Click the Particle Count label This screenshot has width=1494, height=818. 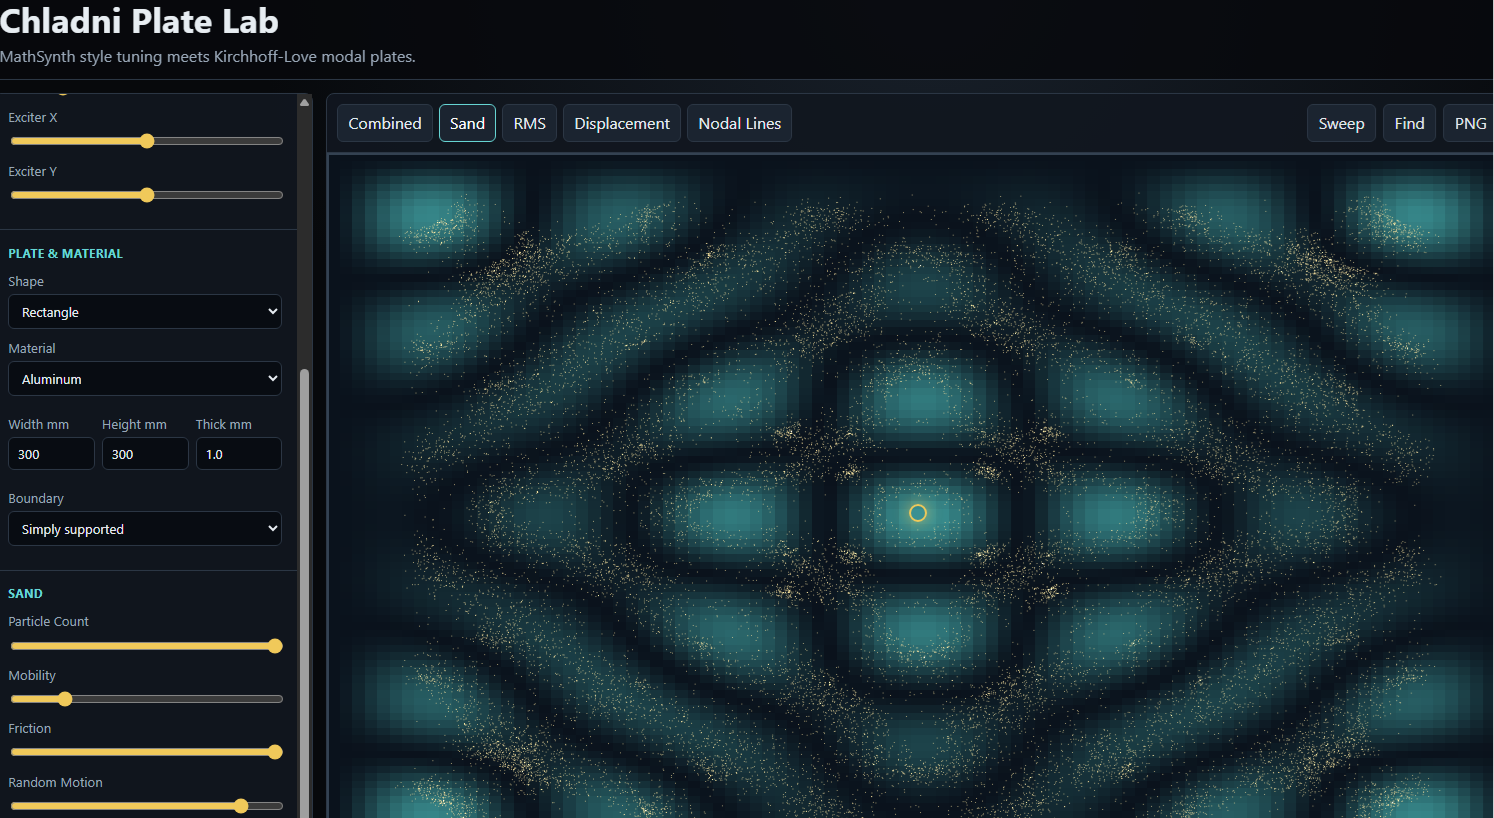[49, 622]
